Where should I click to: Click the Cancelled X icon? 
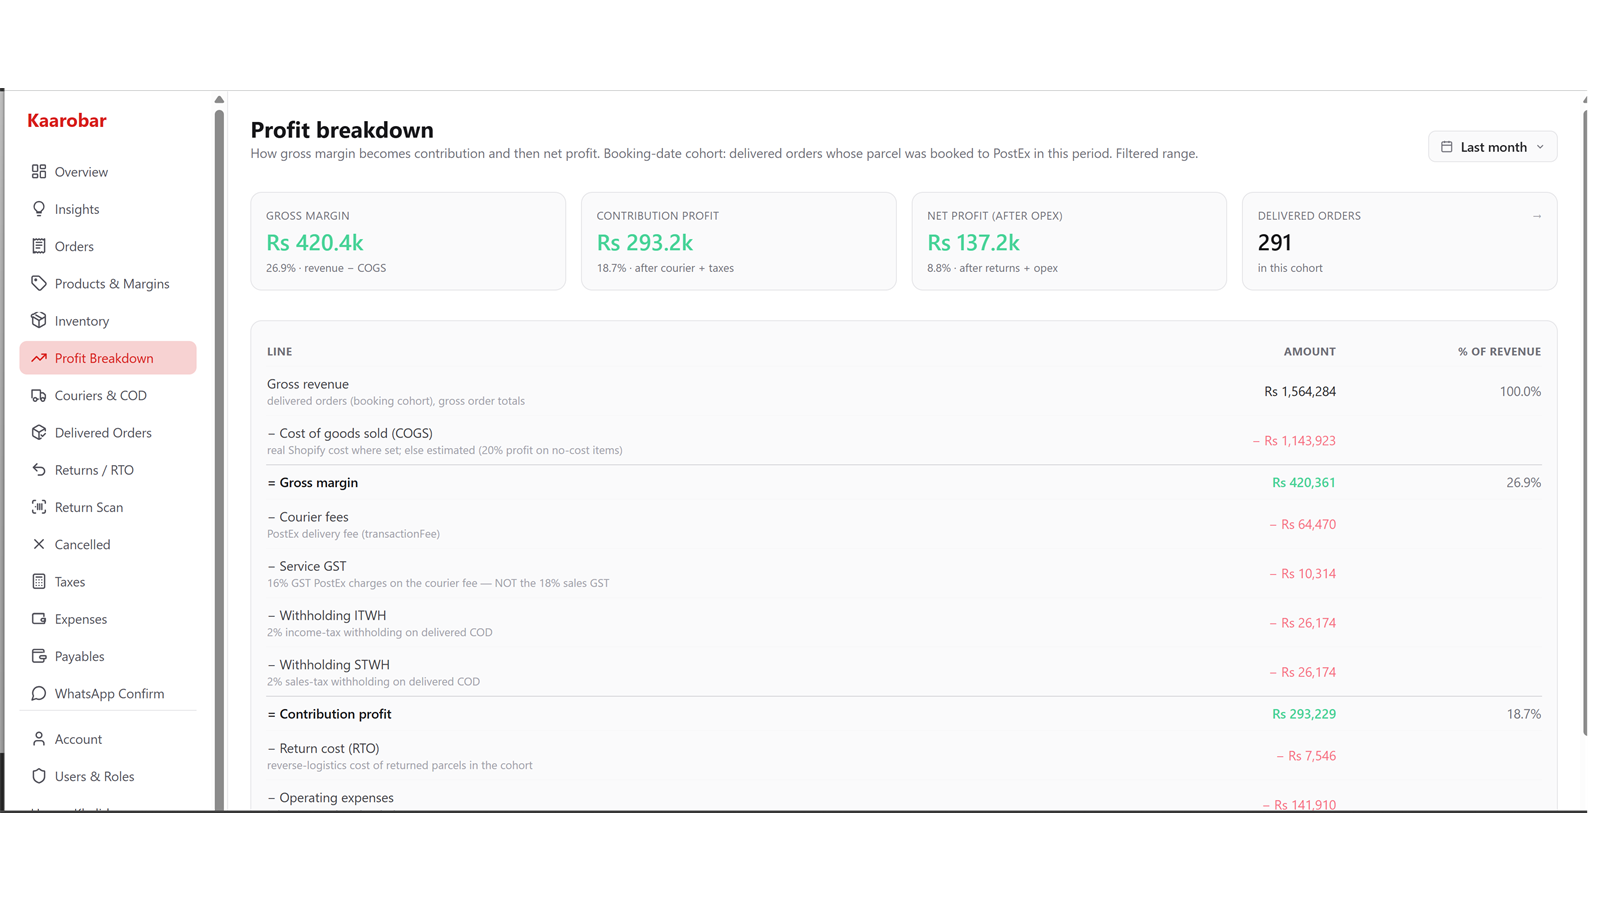[39, 544]
